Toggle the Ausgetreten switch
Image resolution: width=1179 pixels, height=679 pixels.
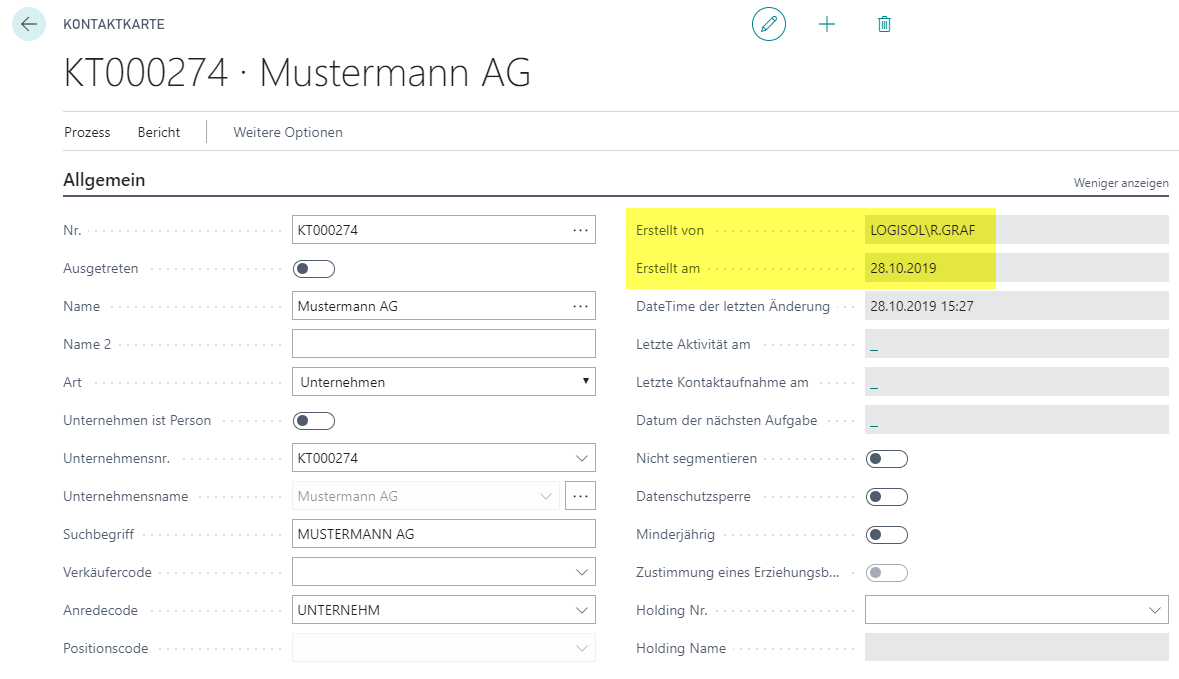(x=314, y=268)
